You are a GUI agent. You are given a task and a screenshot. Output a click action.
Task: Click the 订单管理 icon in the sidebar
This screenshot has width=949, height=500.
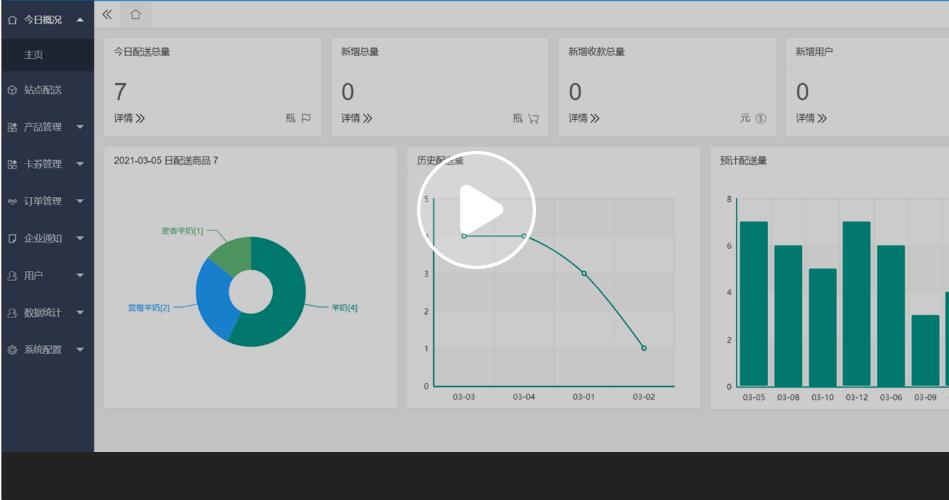point(12,201)
